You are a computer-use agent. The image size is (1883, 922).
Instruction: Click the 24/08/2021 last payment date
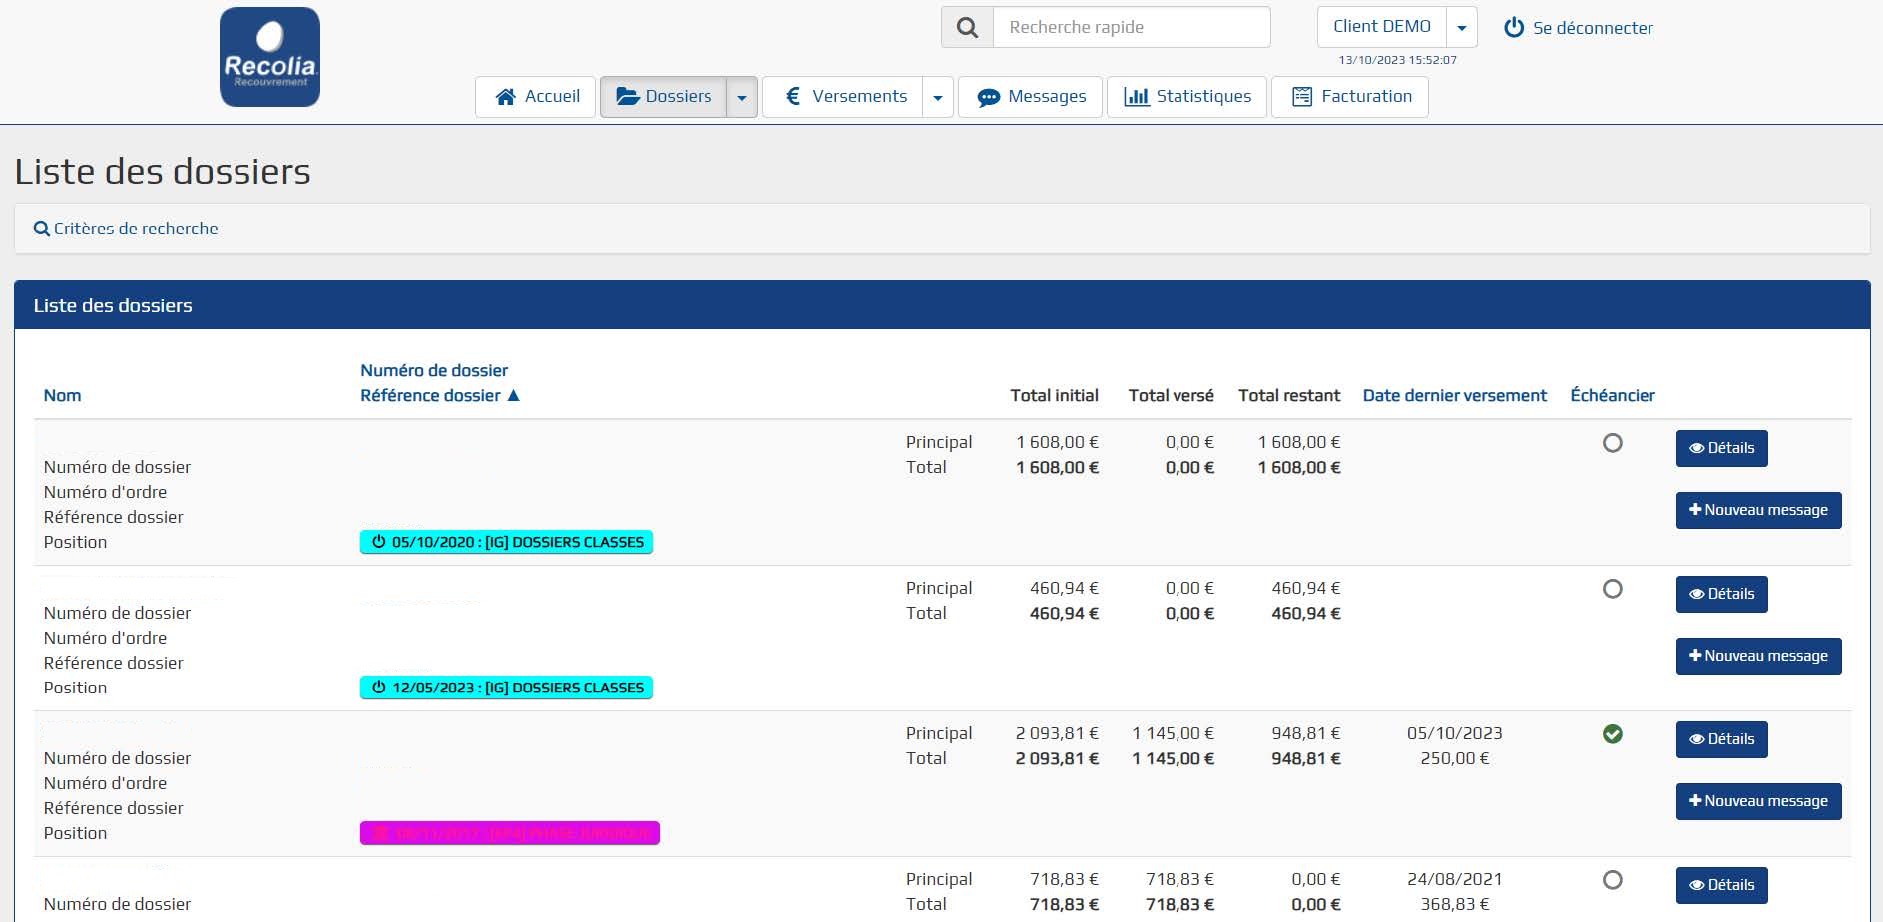coord(1454,879)
